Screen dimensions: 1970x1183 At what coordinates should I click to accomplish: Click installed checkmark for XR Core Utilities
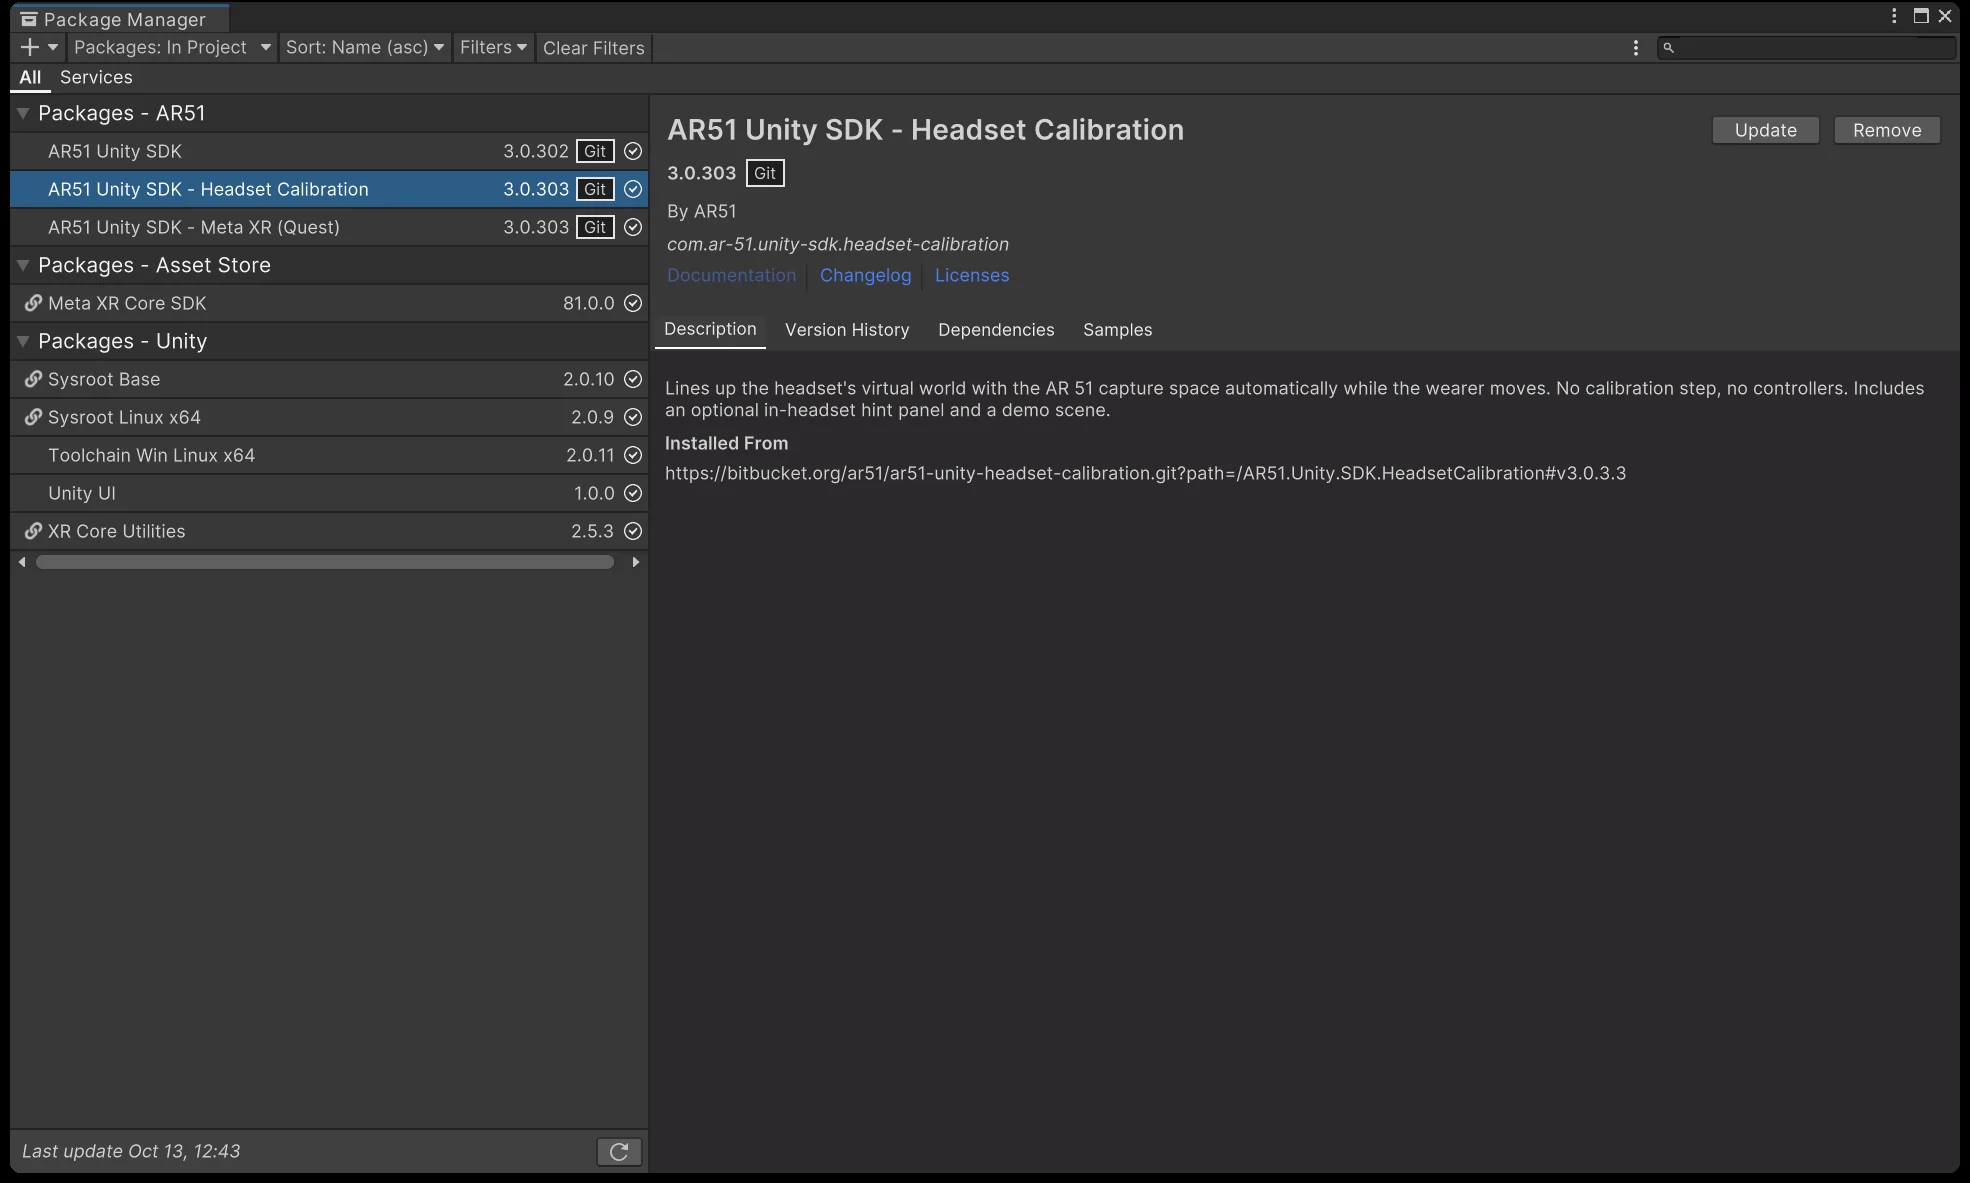pyautogui.click(x=633, y=531)
